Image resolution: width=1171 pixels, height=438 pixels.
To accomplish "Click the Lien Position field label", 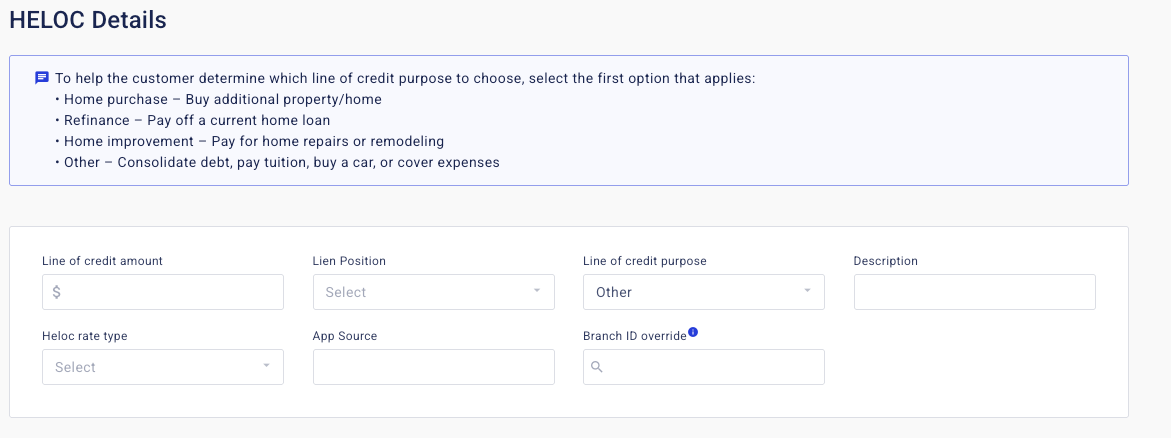I will click(349, 261).
